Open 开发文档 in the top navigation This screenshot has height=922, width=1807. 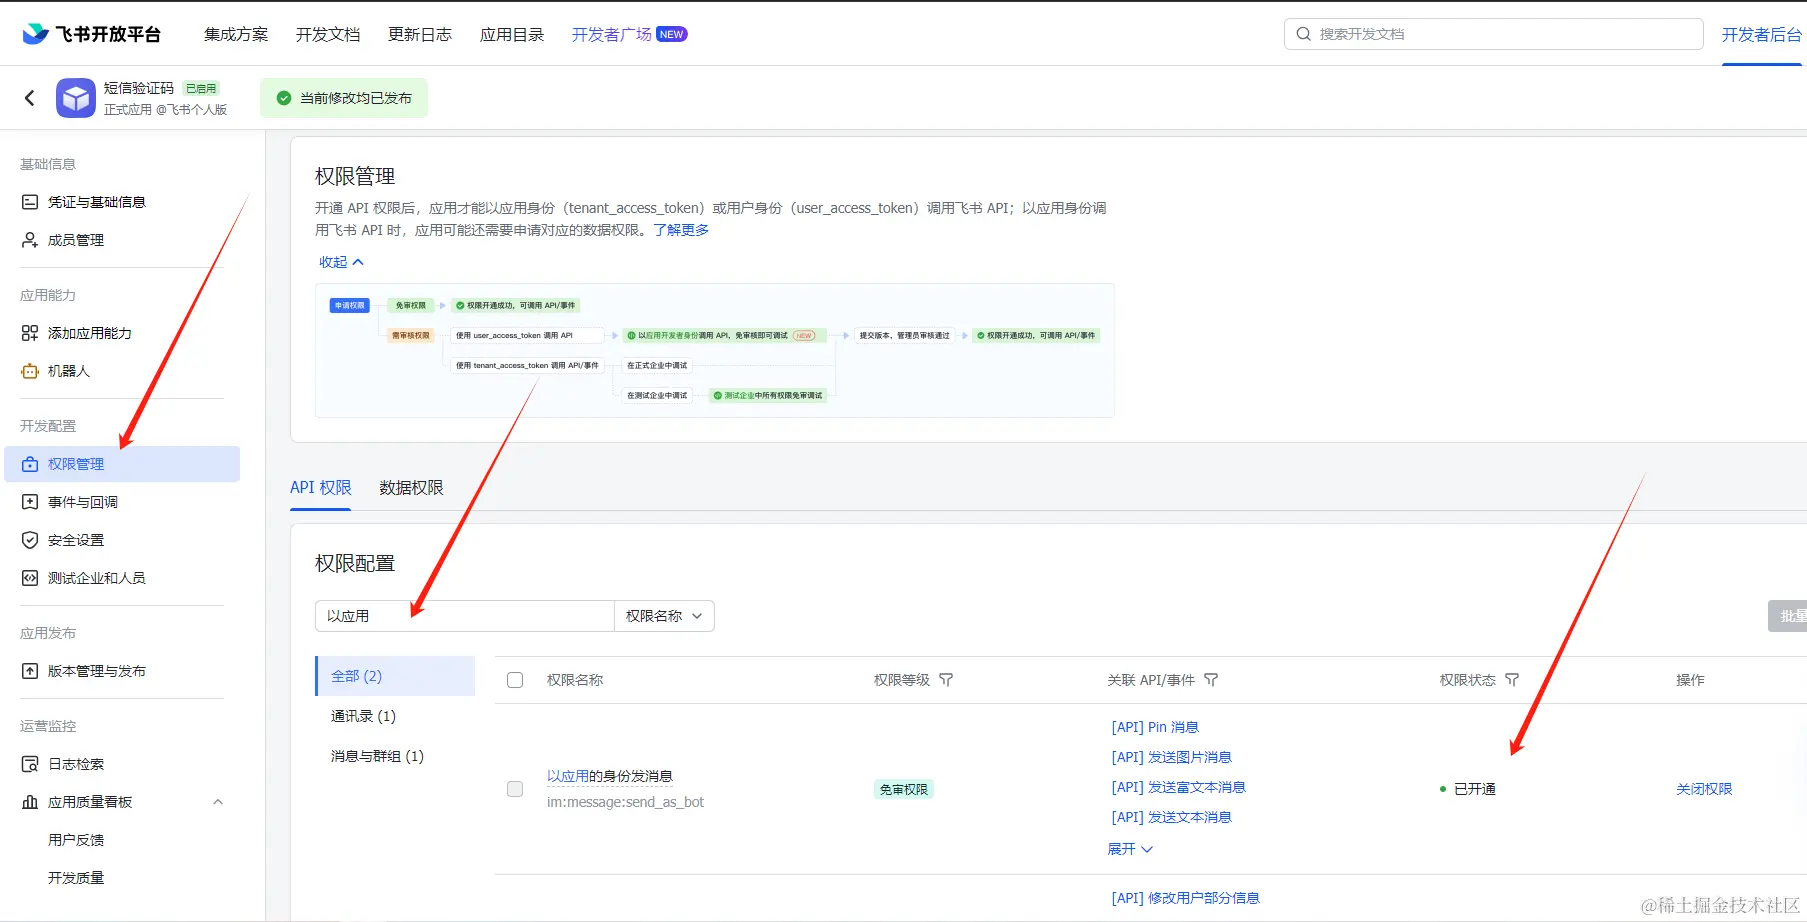pos(328,35)
